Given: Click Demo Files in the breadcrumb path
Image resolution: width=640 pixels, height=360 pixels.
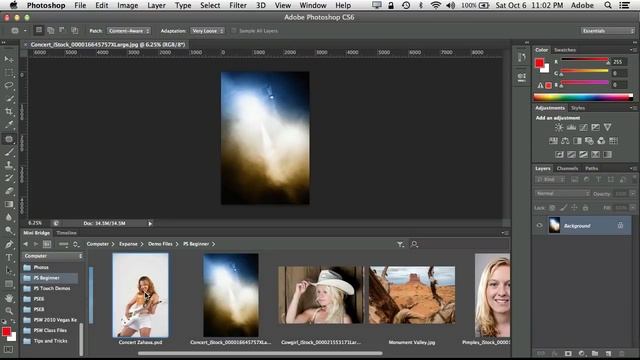Looking at the screenshot, I should pos(160,244).
